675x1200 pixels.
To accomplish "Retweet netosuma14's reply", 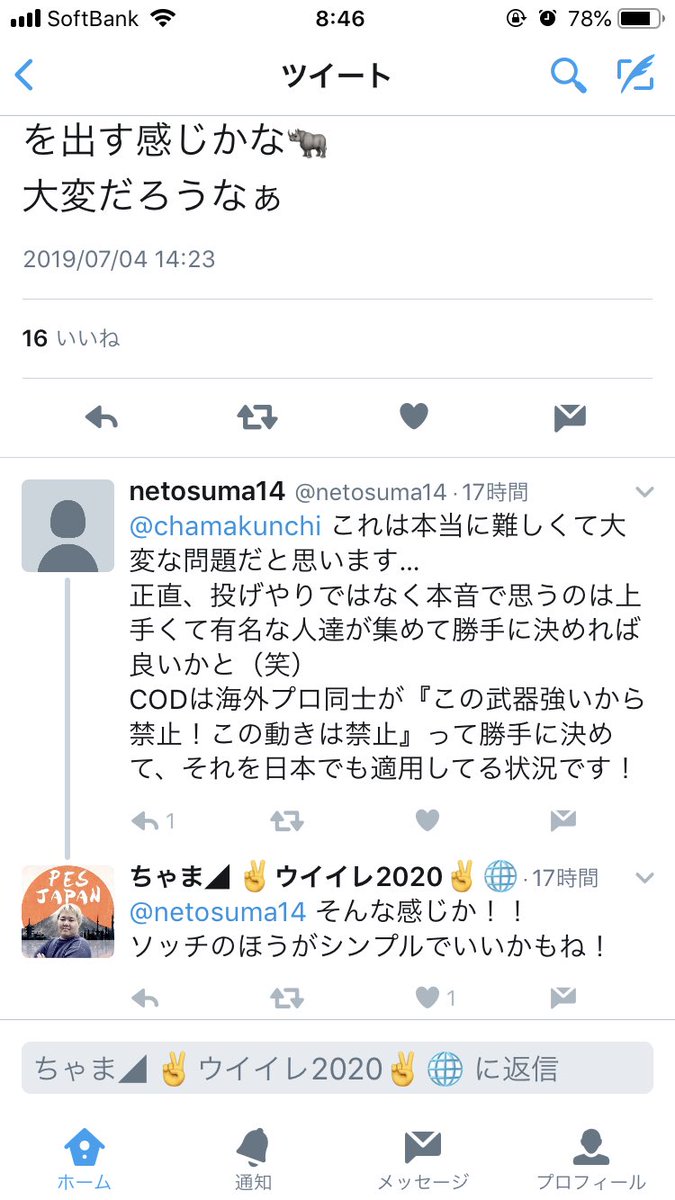I will (287, 821).
